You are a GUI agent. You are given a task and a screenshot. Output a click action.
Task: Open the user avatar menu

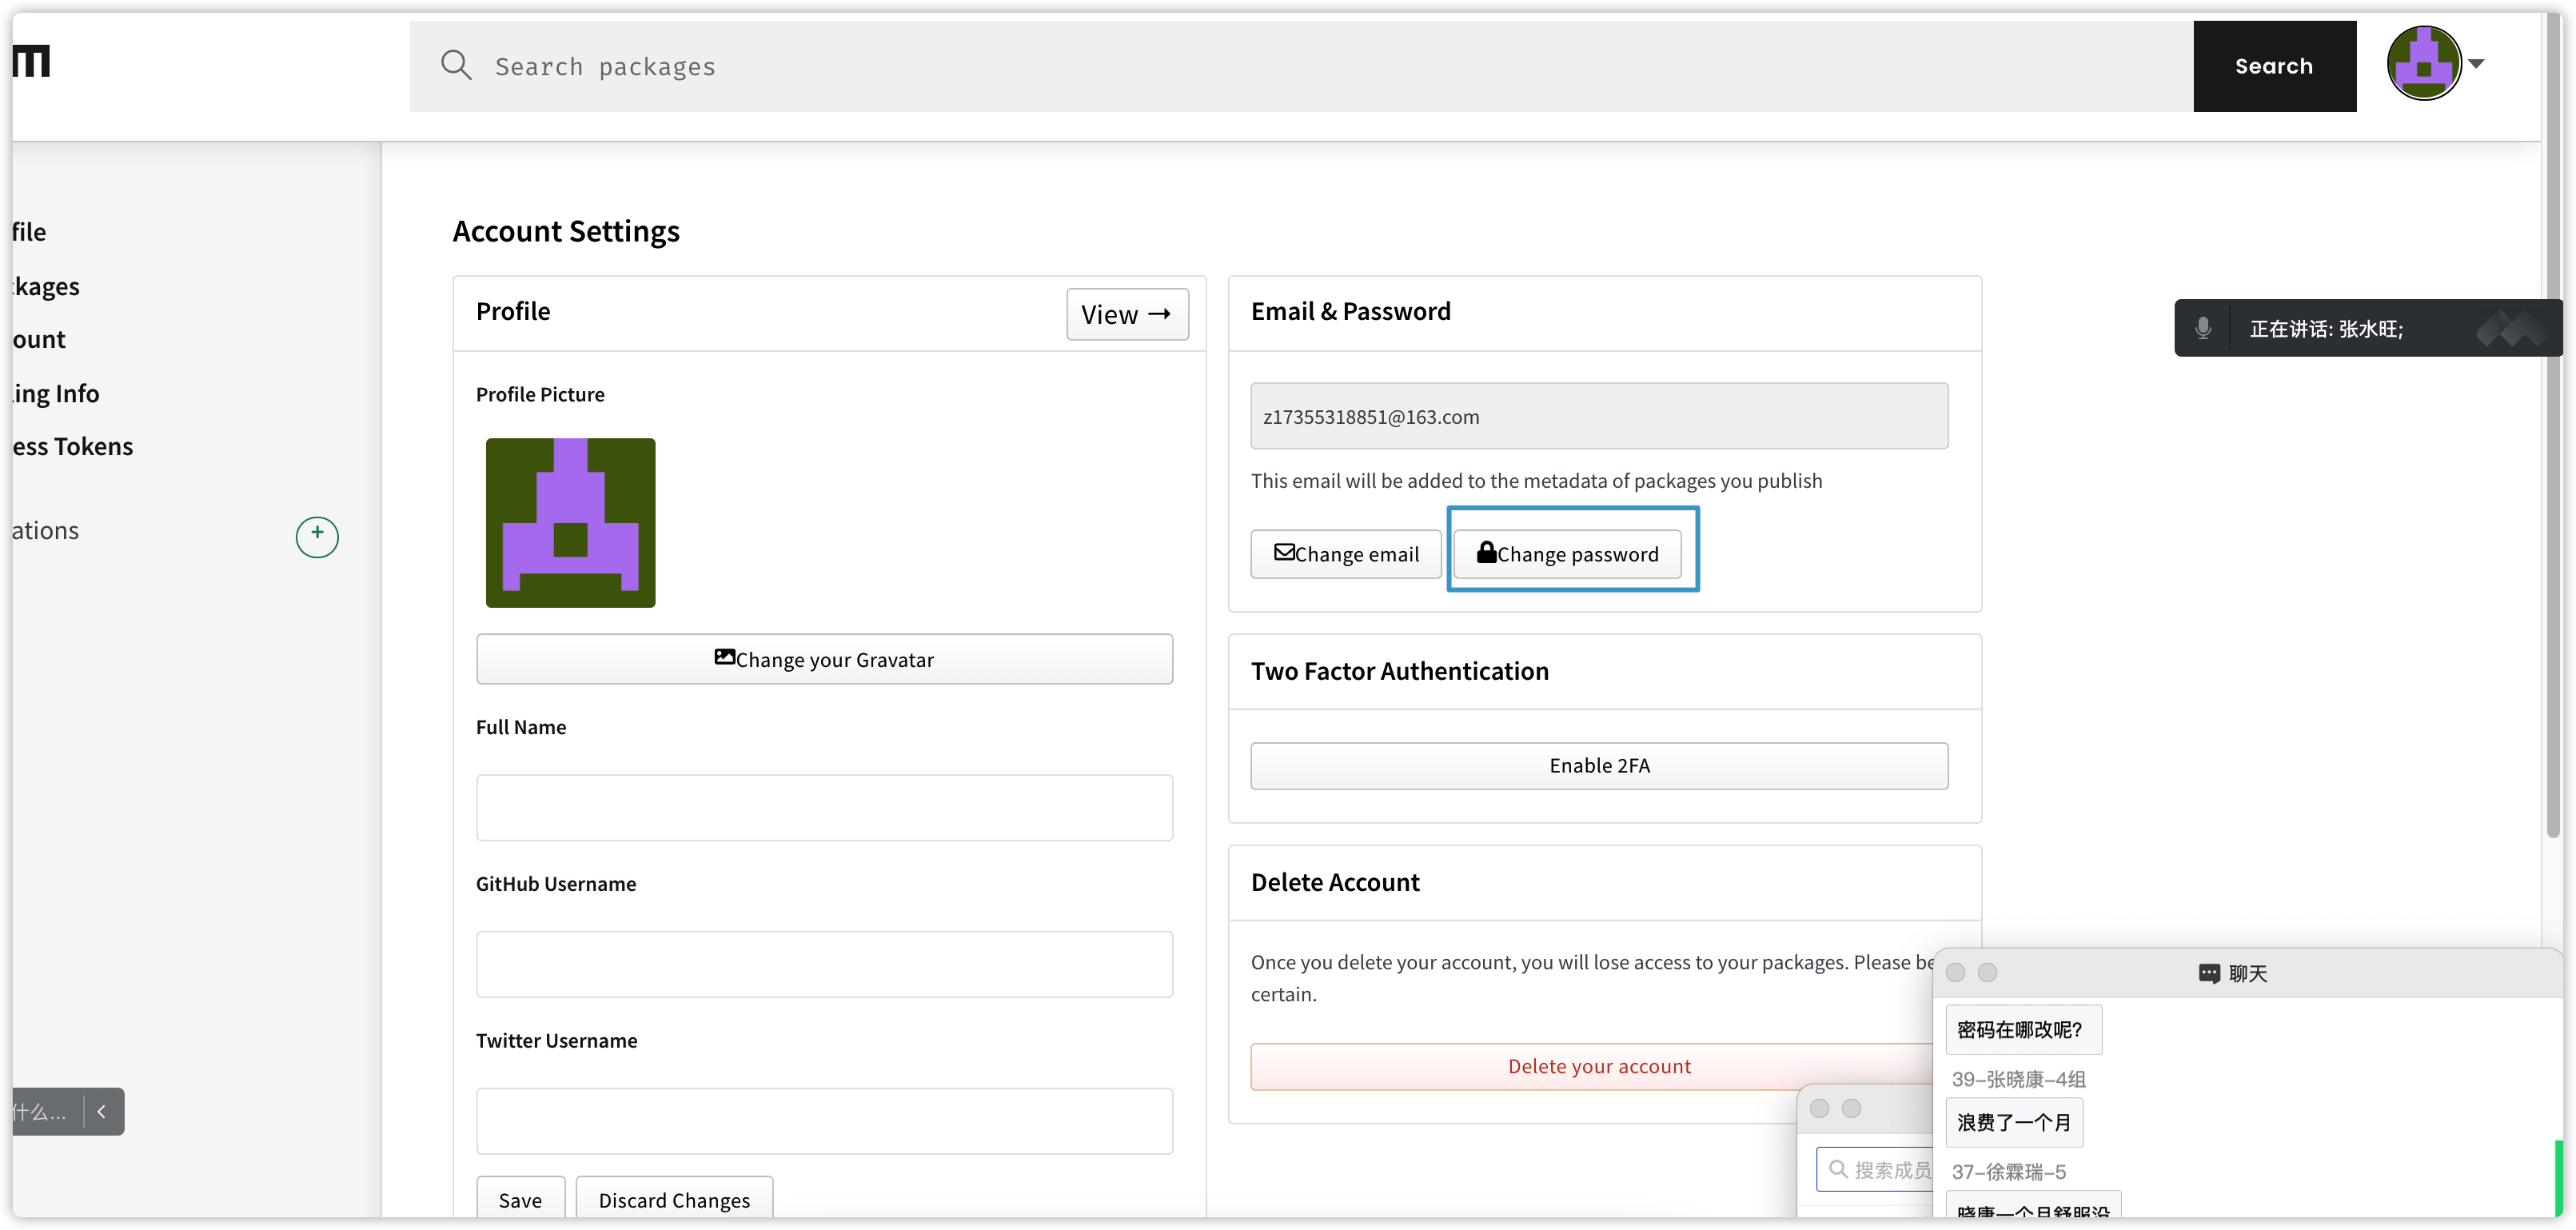tap(2423, 63)
